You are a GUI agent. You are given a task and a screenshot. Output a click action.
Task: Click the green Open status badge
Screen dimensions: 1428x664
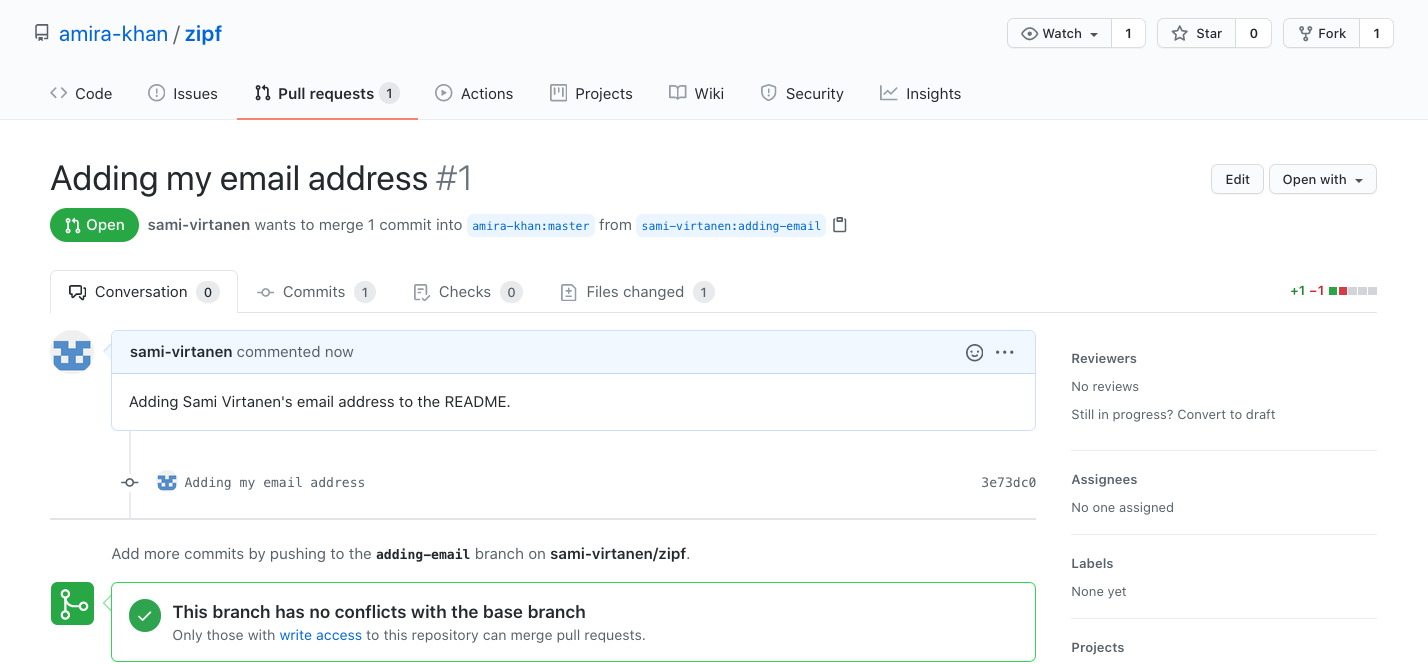pos(94,225)
